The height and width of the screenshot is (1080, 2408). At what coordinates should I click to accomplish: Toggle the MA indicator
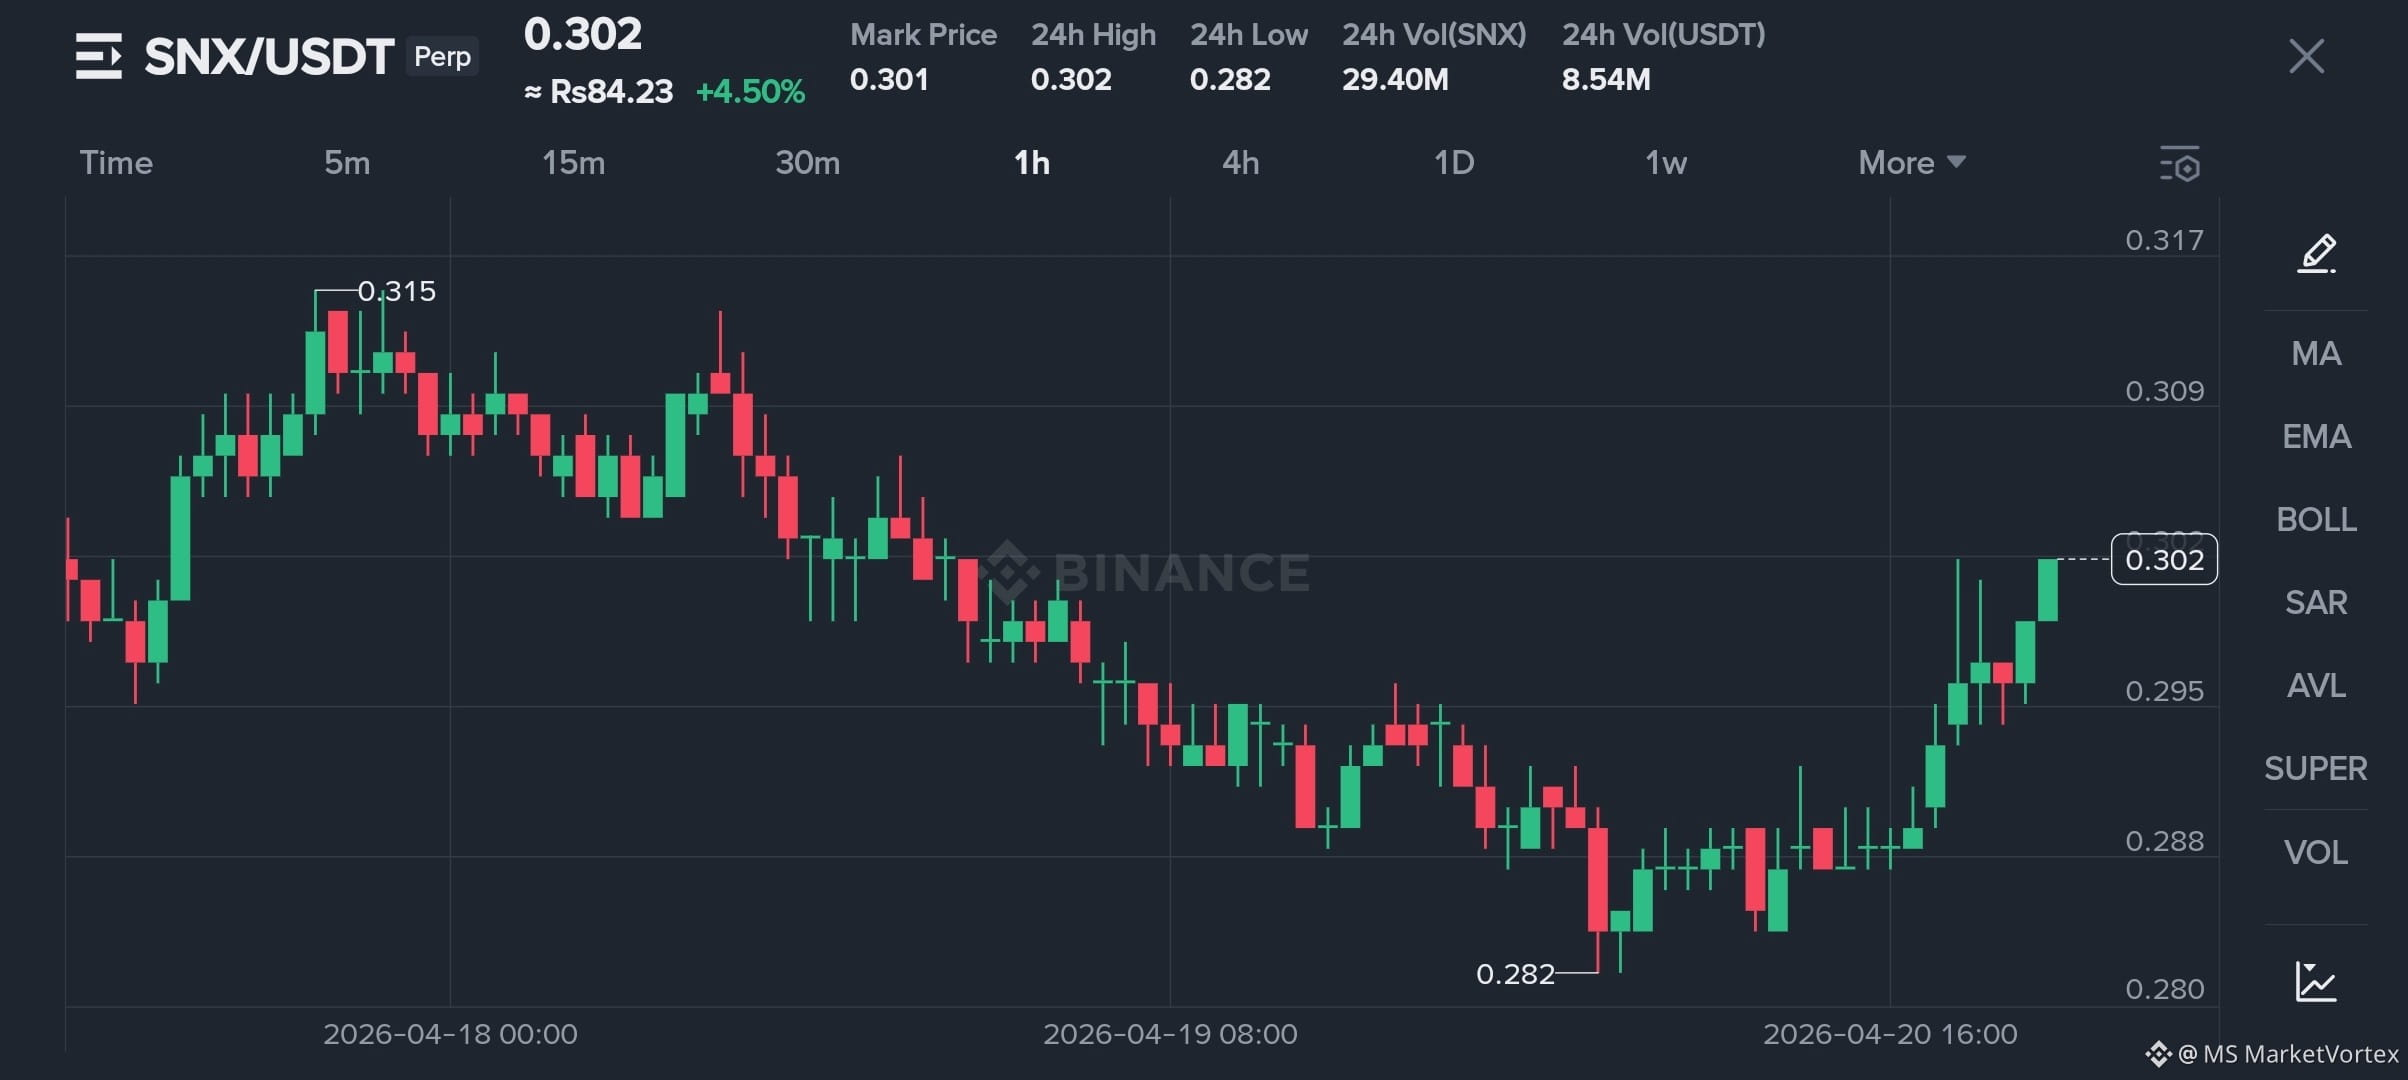(2316, 354)
